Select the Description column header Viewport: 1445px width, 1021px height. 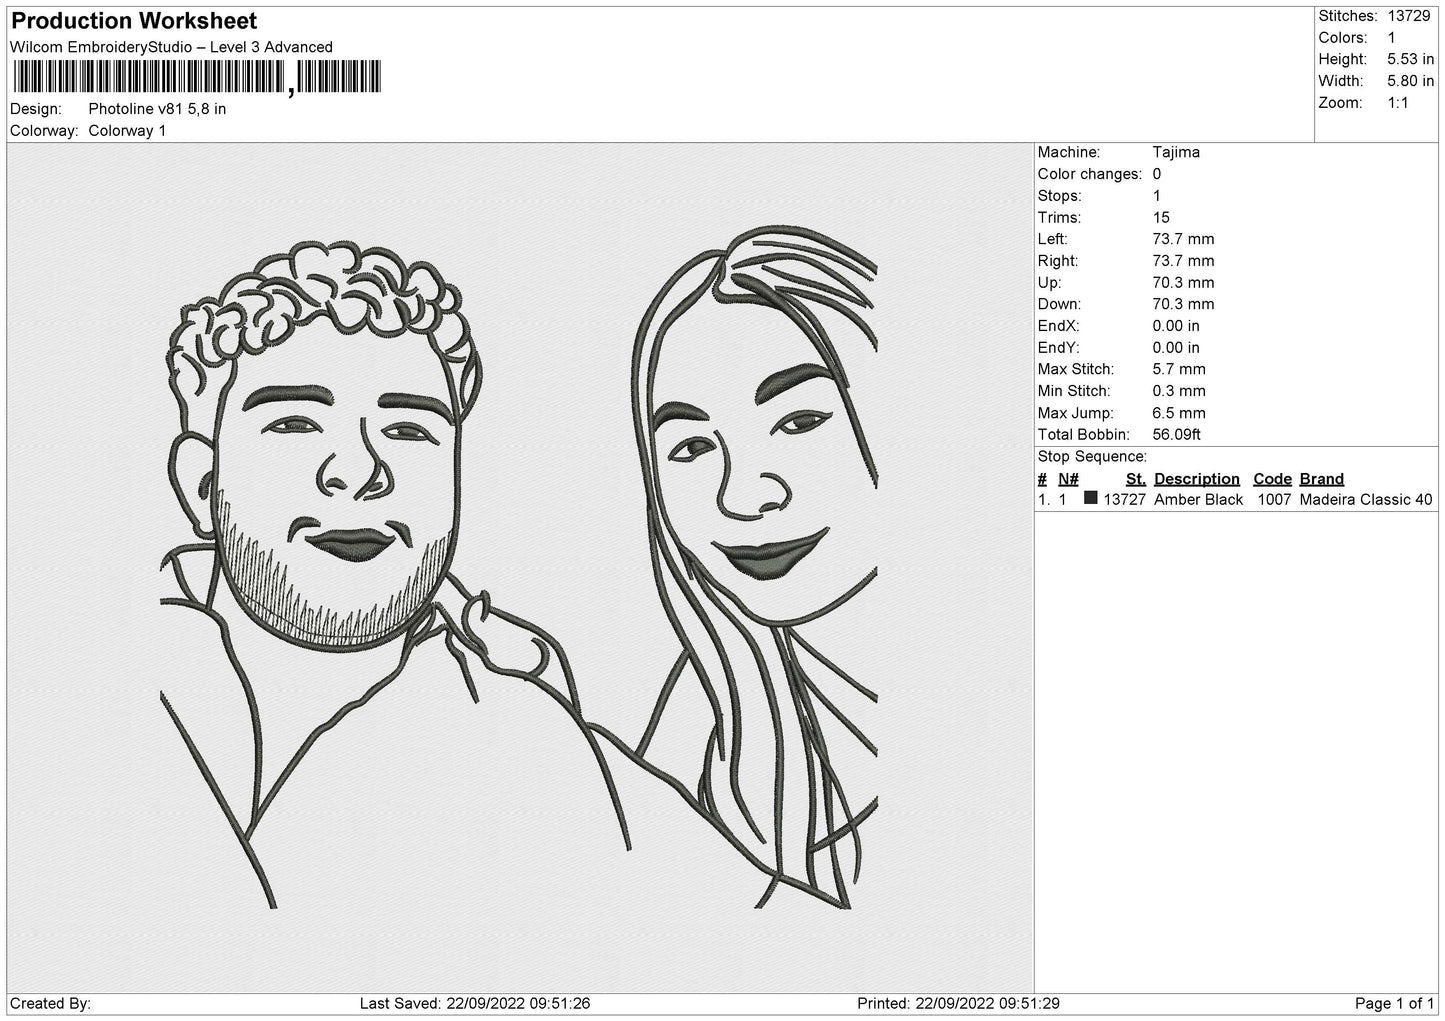pos(1196,479)
